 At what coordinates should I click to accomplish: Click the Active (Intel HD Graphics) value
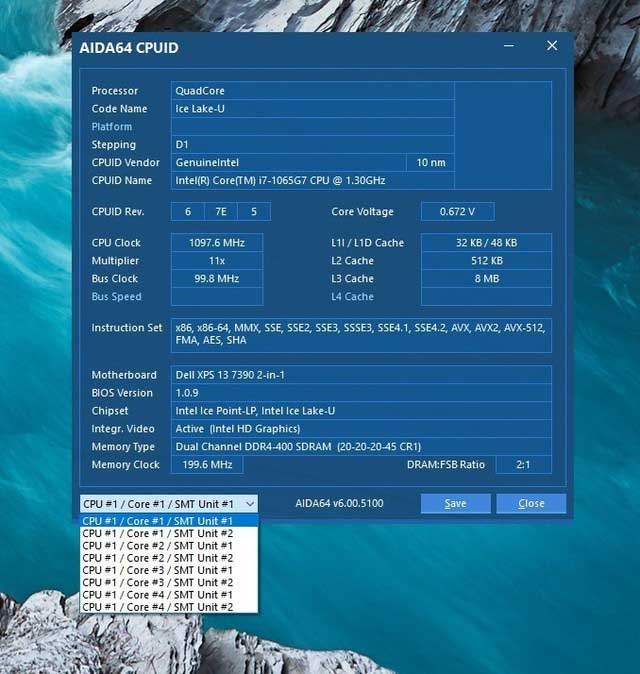(361, 429)
